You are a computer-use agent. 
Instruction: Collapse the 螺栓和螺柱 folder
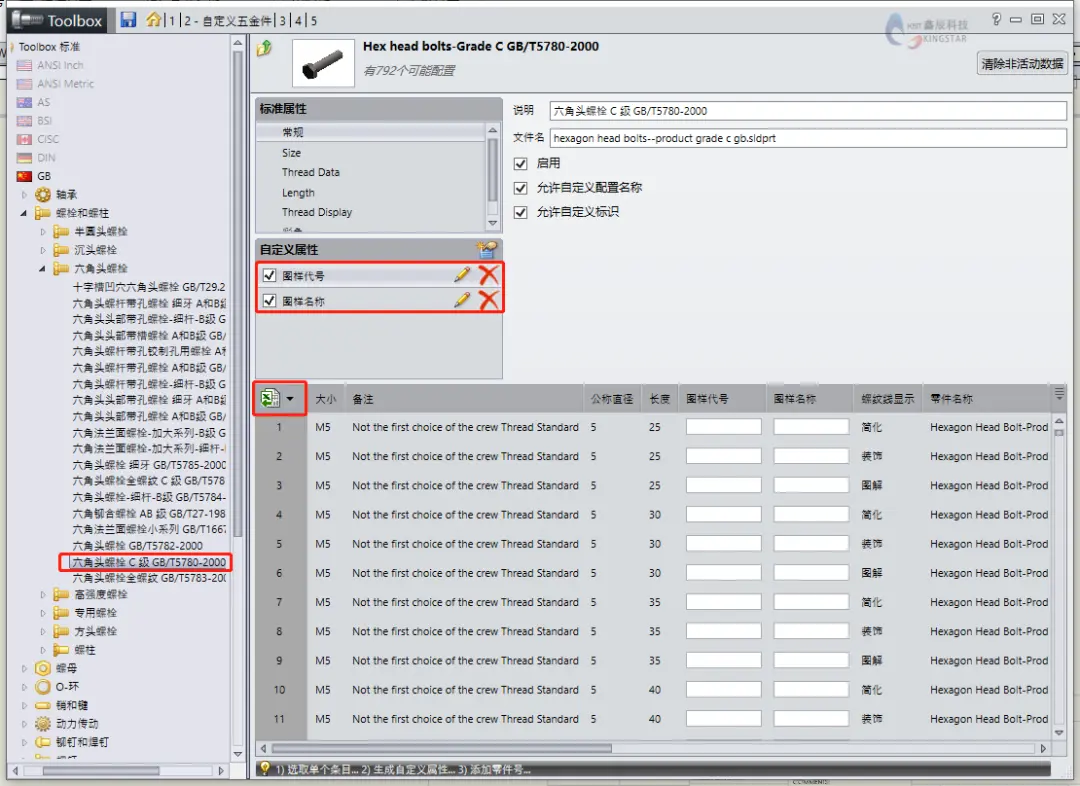[x=24, y=213]
